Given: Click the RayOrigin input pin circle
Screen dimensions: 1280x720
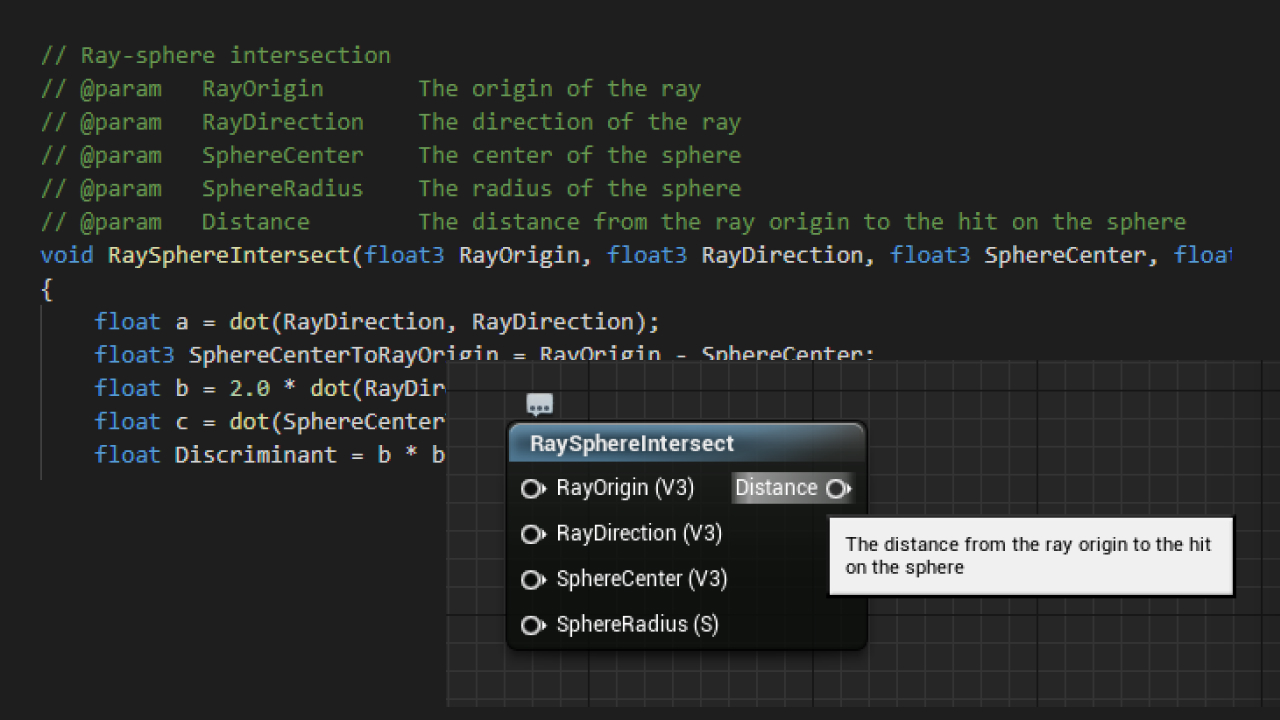Looking at the screenshot, I should [532, 488].
